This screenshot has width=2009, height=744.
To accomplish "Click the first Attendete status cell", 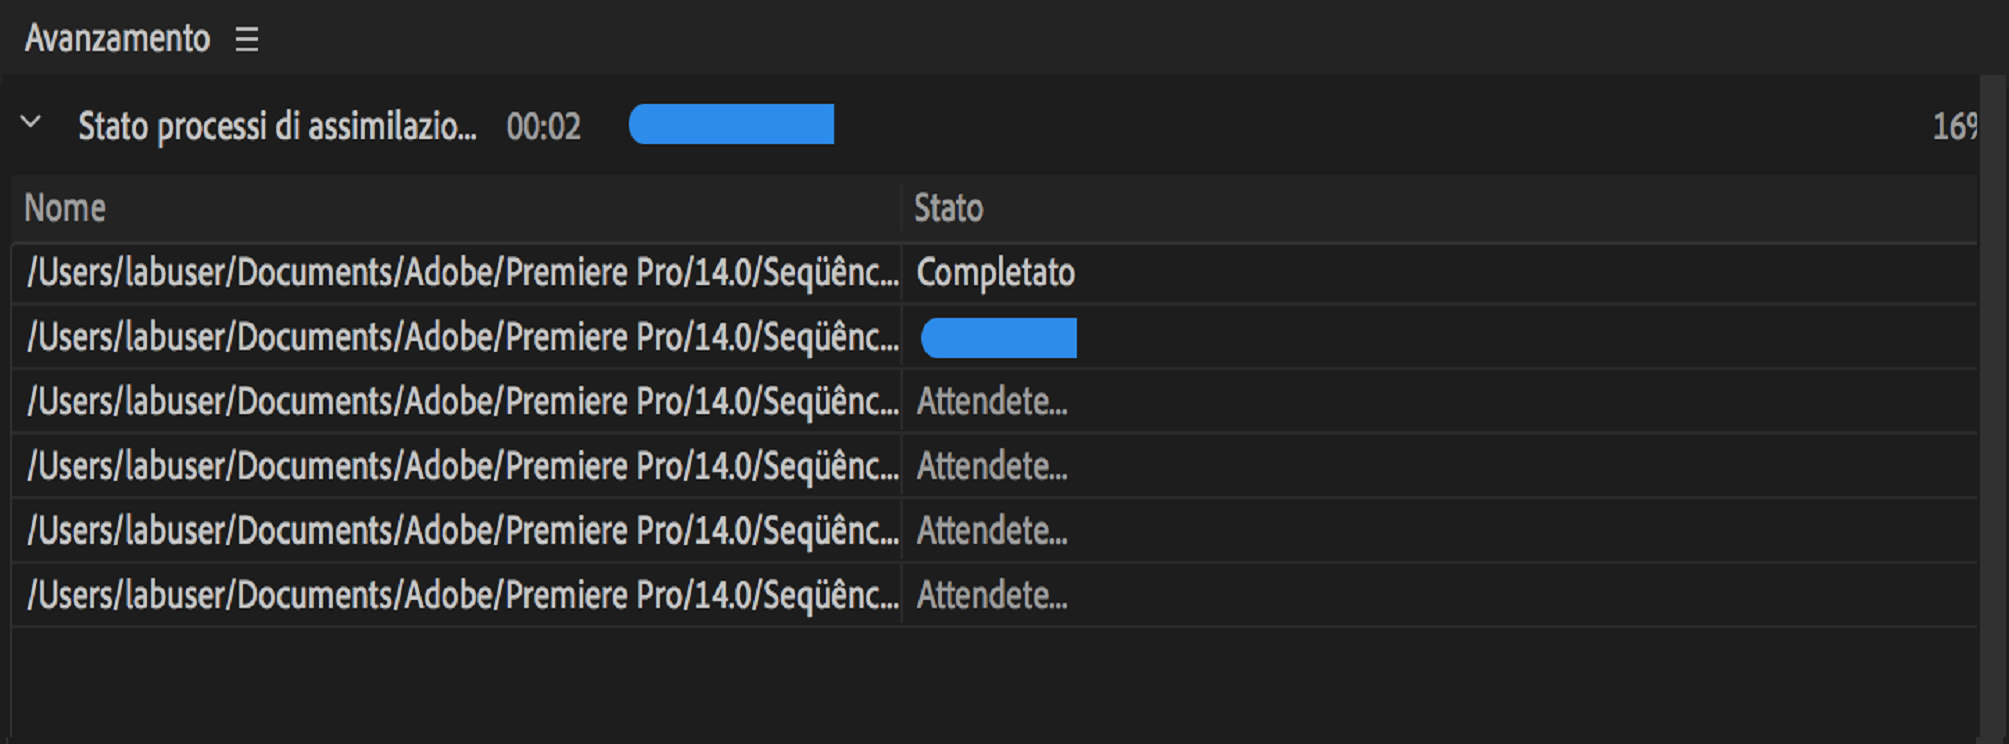I will 992,402.
